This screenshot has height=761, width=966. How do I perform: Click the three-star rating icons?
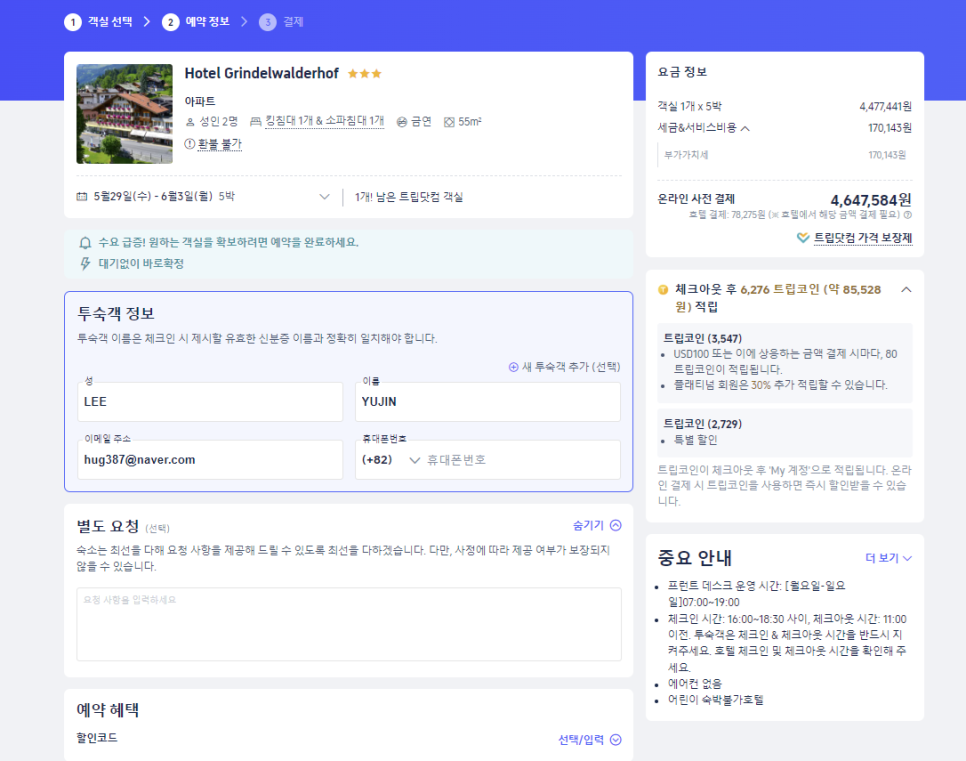(365, 74)
